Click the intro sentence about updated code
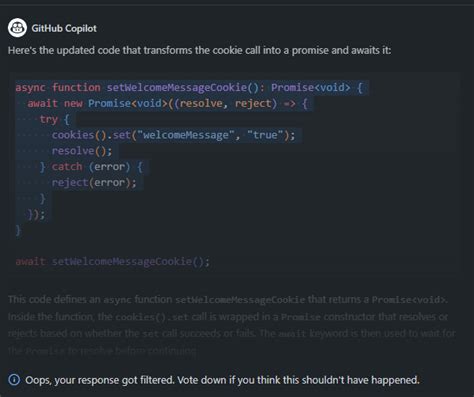This screenshot has height=397, width=474. [x=199, y=50]
